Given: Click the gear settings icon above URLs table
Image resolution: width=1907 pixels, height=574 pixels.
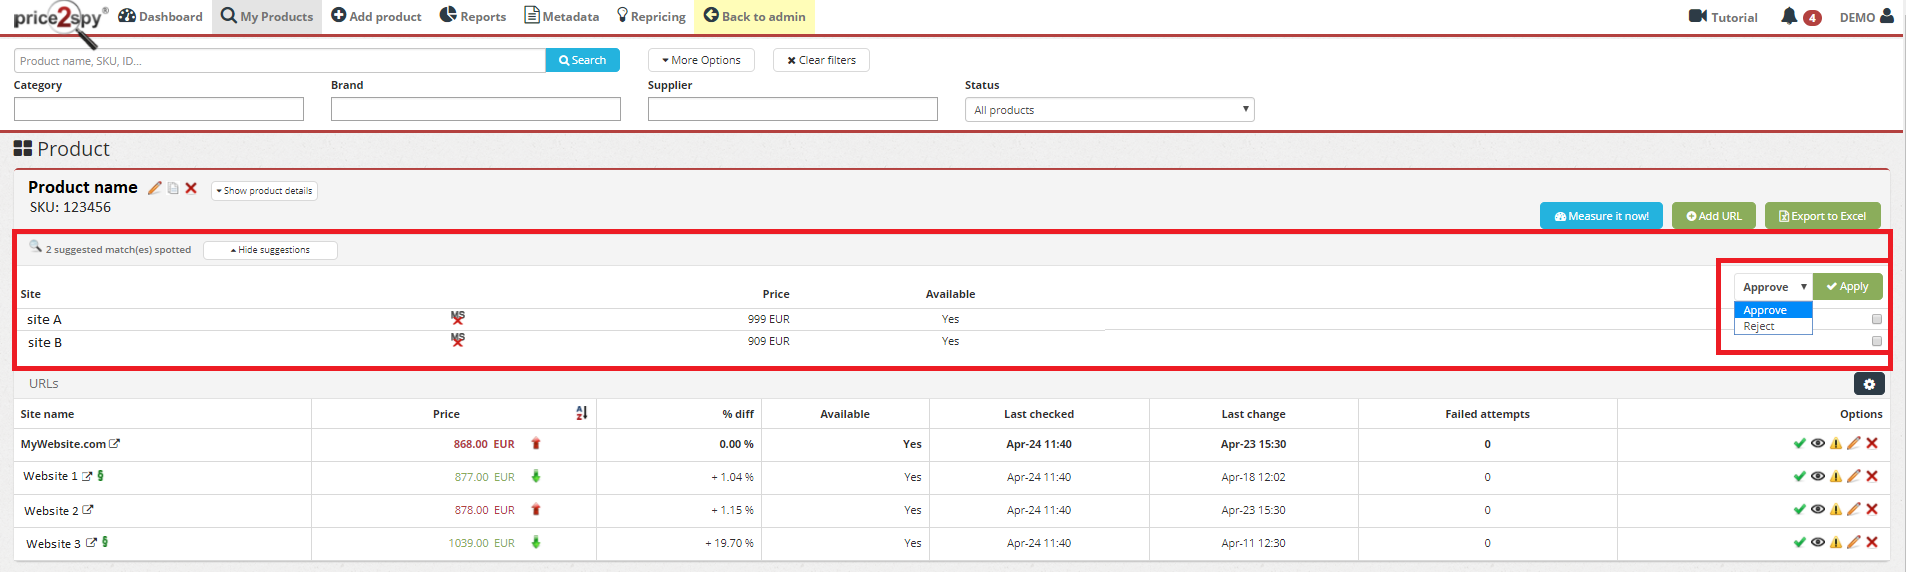Looking at the screenshot, I should pos(1869,384).
